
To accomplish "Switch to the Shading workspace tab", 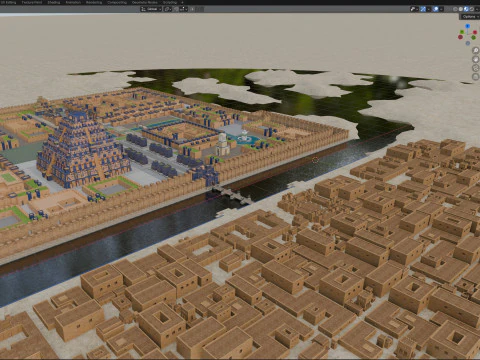I will coord(54,2).
